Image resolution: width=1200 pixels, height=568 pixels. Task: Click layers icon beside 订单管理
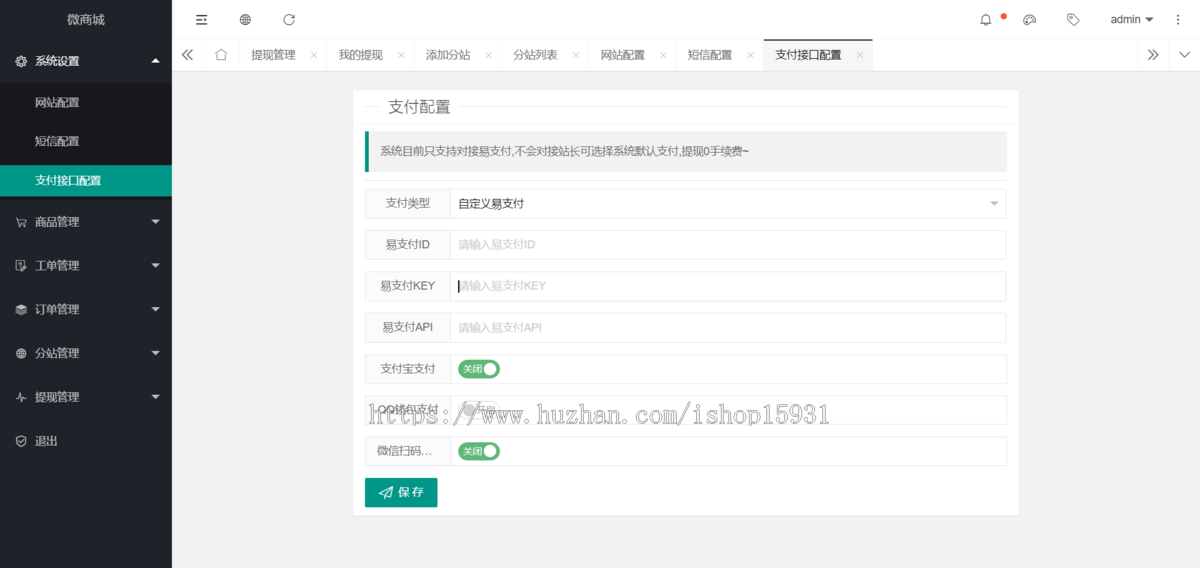point(21,310)
